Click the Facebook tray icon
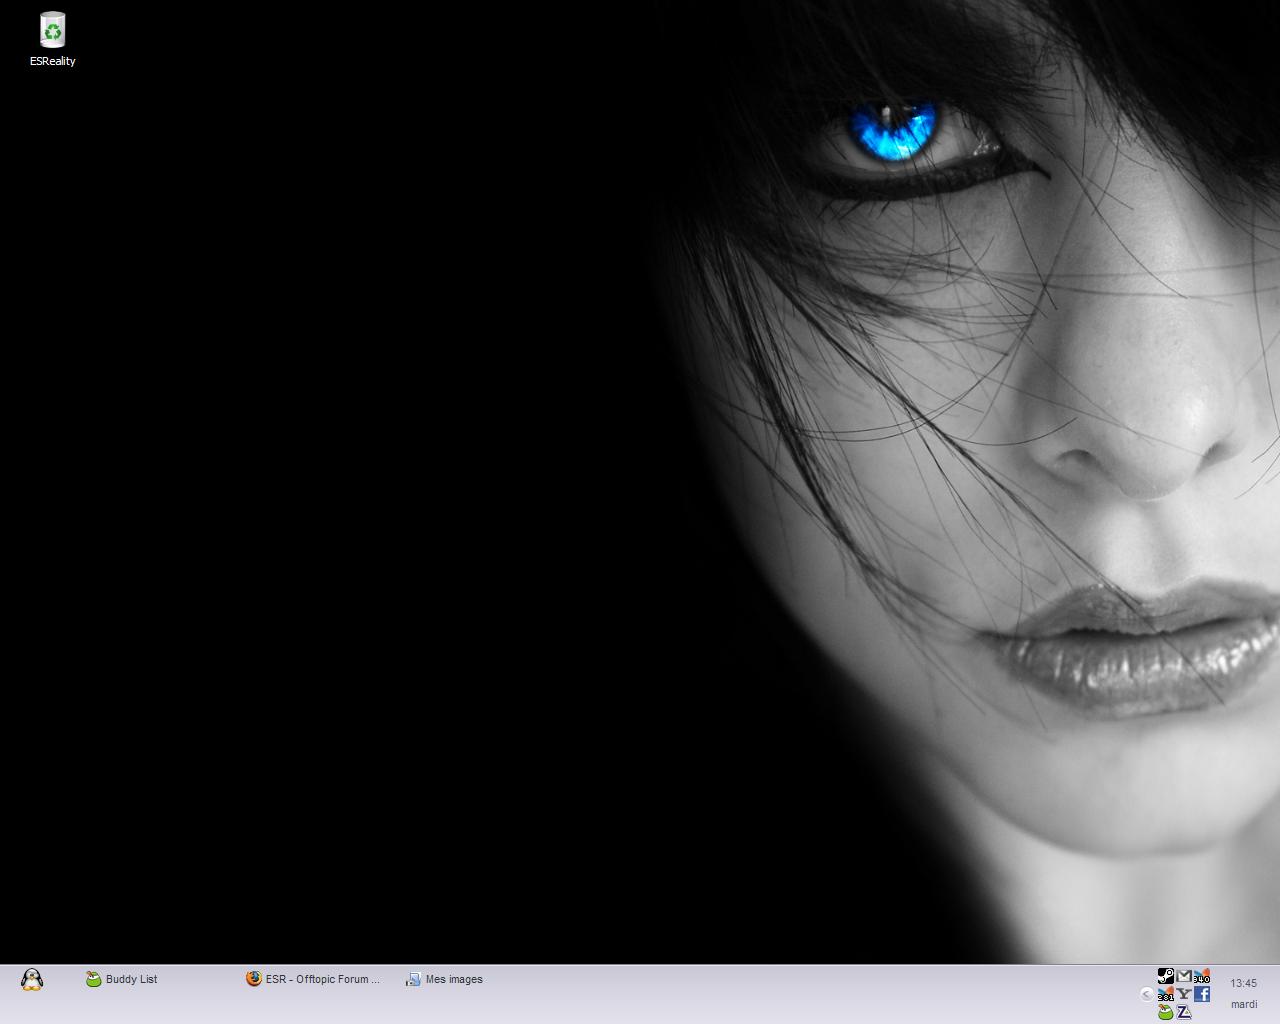Viewport: 1280px width, 1024px height. (x=1202, y=994)
